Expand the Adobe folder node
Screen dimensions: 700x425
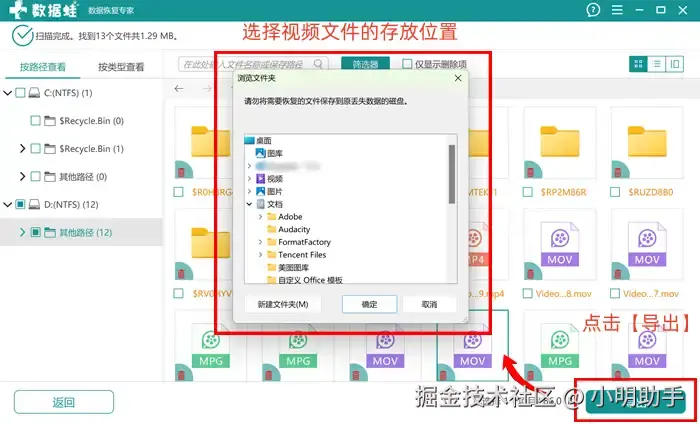261,217
